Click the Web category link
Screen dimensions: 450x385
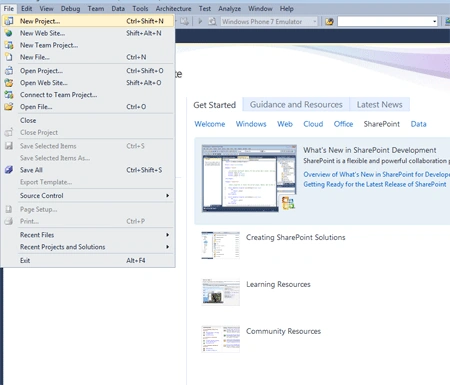[285, 124]
